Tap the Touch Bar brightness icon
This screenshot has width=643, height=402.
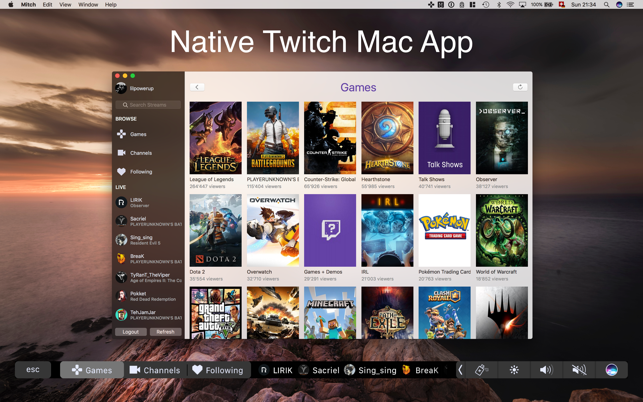point(514,370)
